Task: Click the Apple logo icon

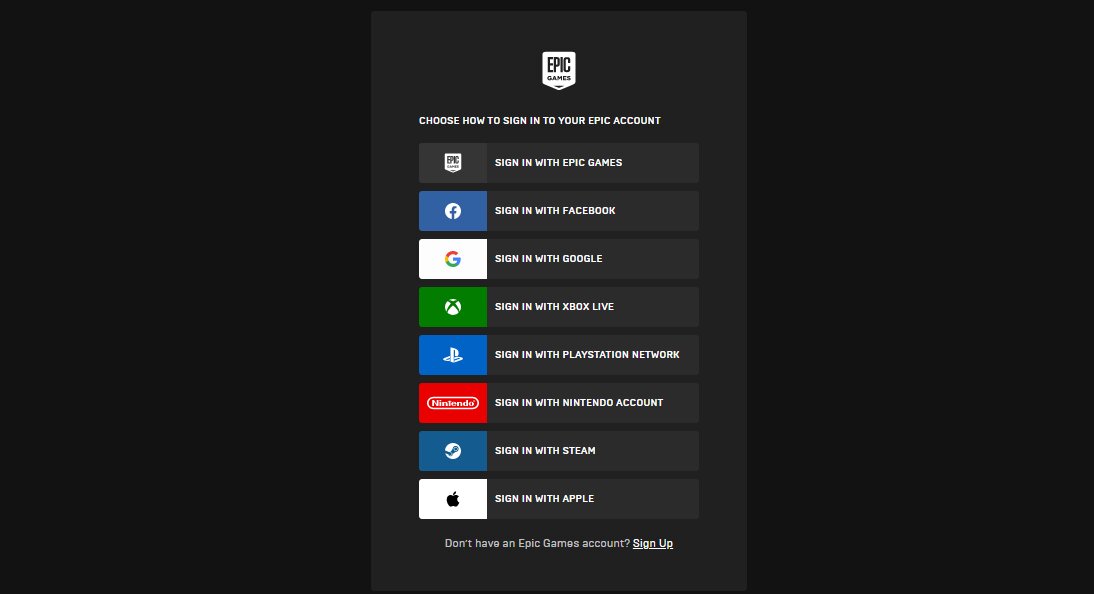Action: pyautogui.click(x=452, y=498)
